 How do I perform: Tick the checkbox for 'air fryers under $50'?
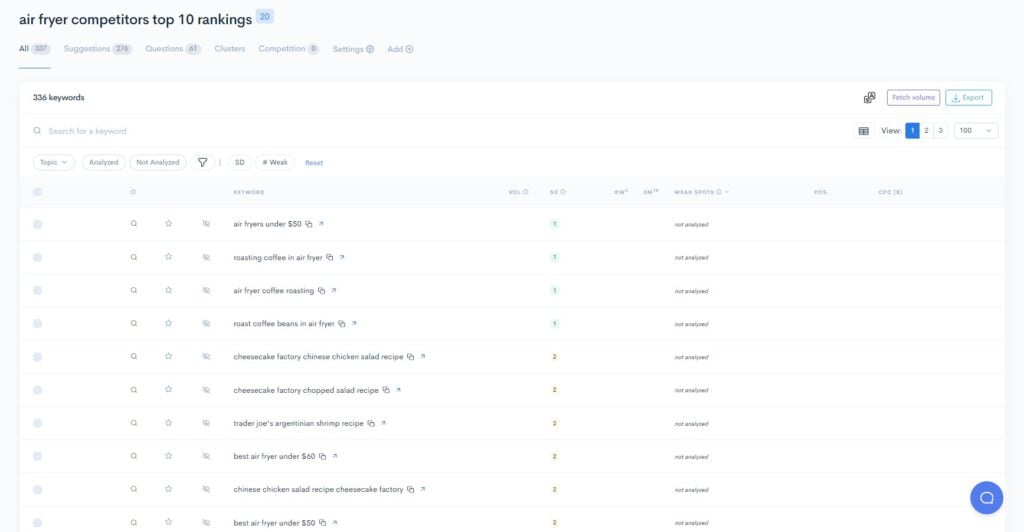click(37, 224)
